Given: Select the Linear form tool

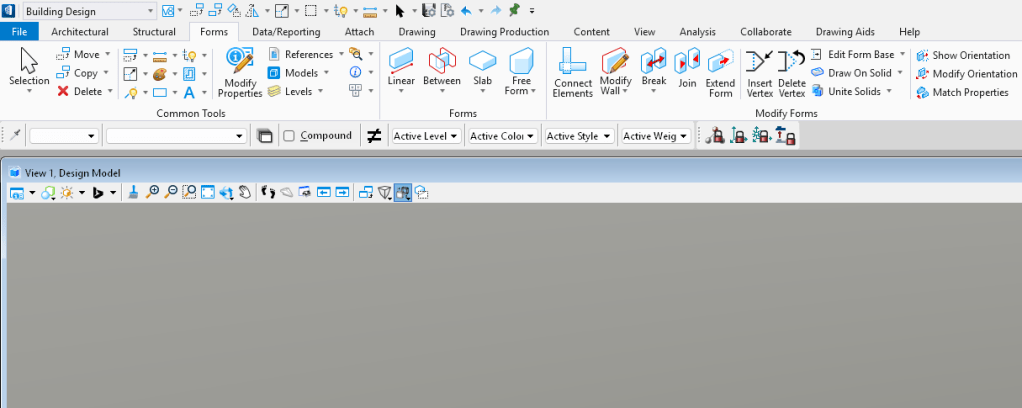Looking at the screenshot, I should pyautogui.click(x=401, y=72).
